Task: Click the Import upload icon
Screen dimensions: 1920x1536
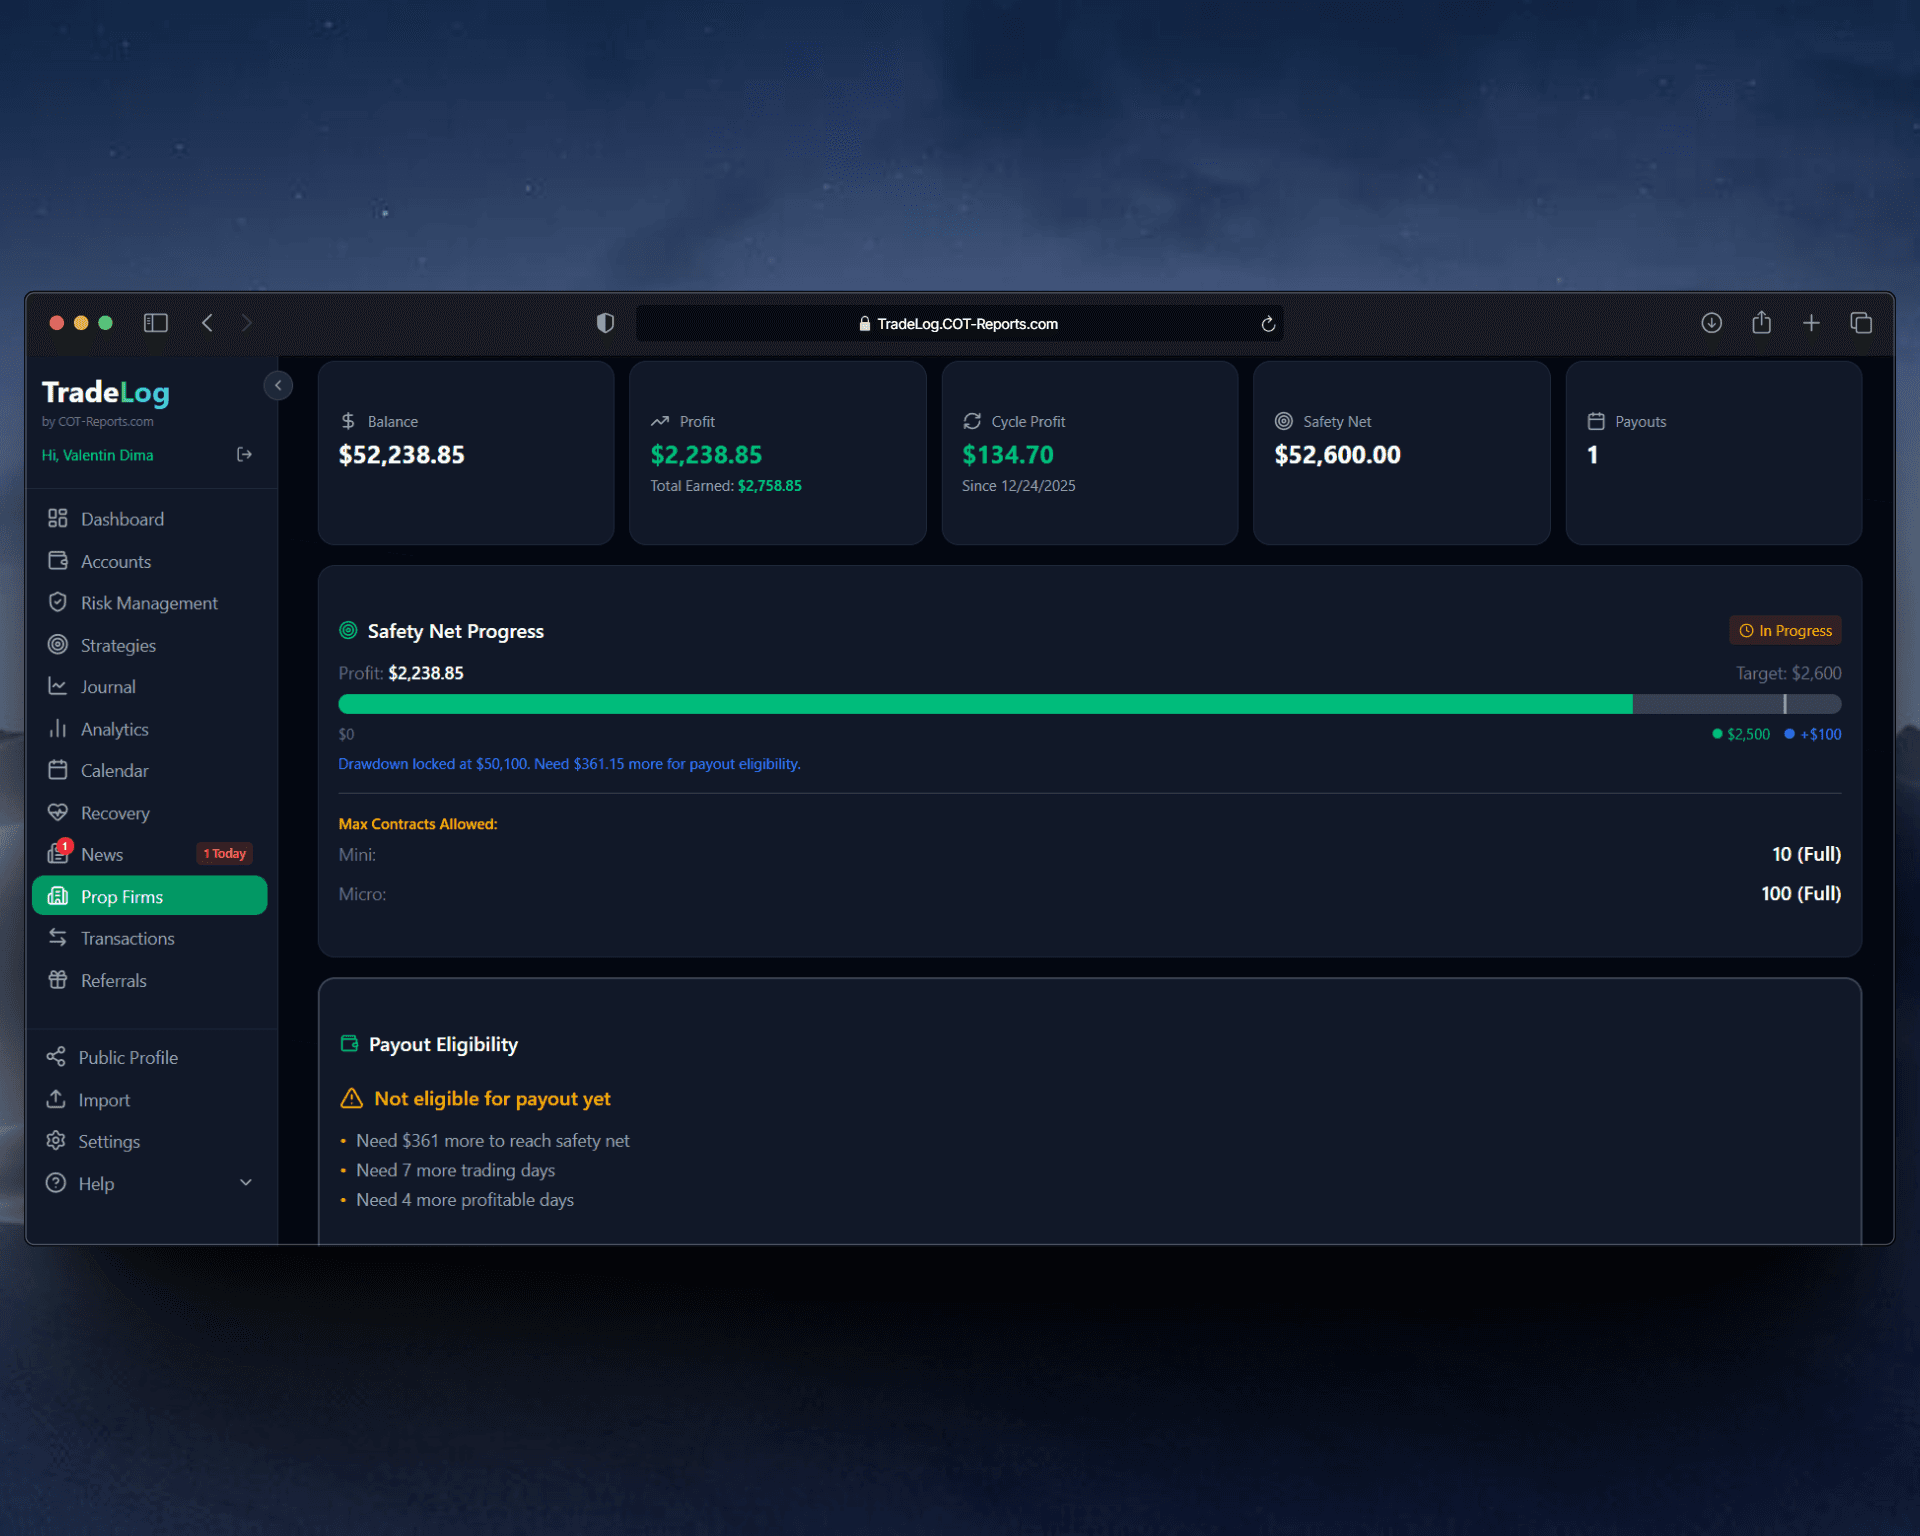Action: [x=56, y=1100]
